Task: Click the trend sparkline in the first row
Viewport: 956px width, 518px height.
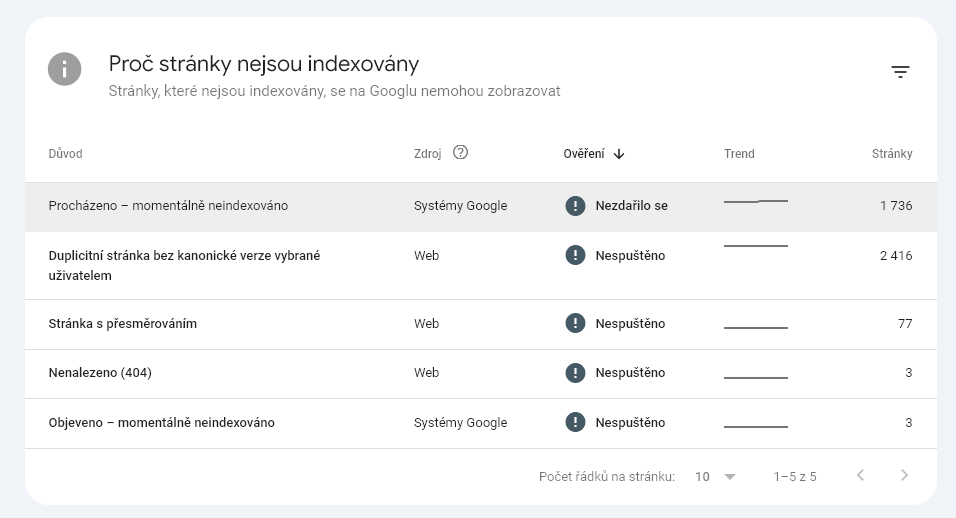Action: pos(755,202)
